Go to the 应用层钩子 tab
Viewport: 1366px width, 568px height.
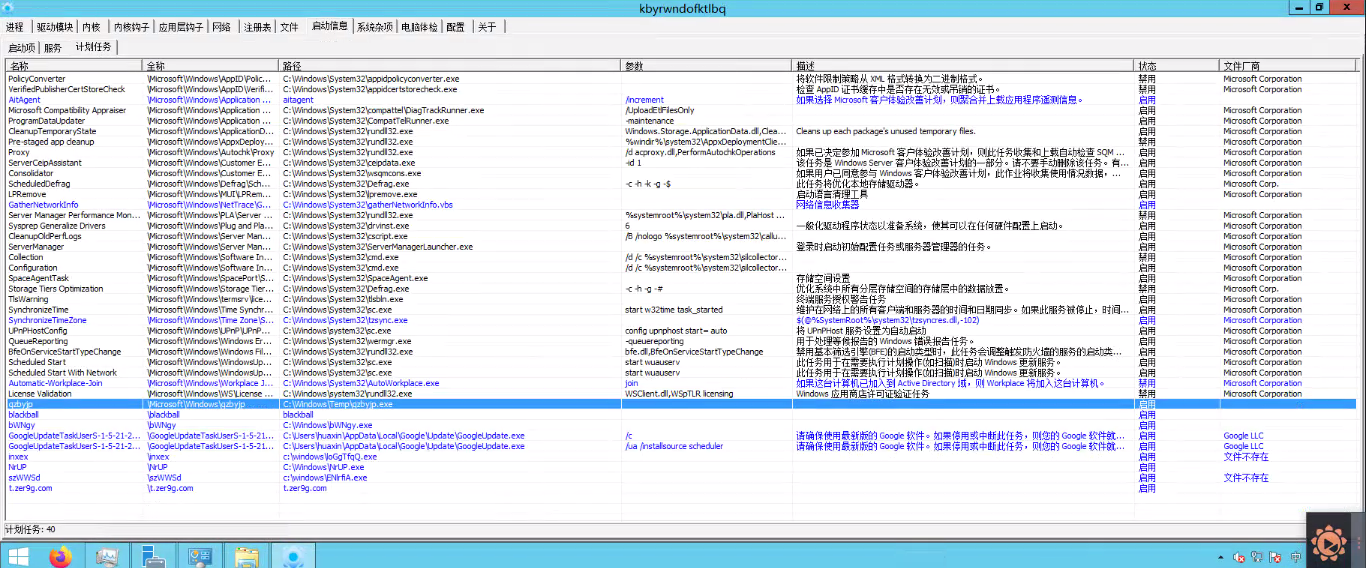(181, 27)
